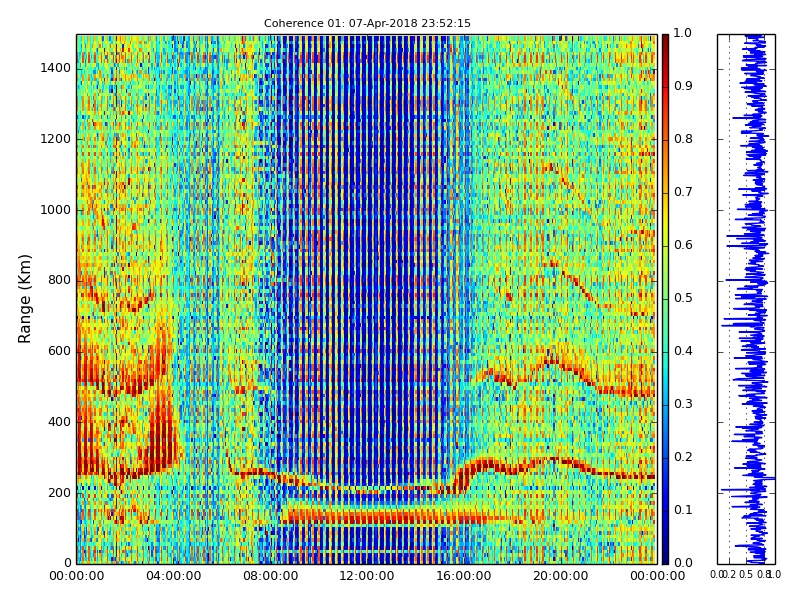The height and width of the screenshot is (600, 800).
Task: Click the y-axis tick label 400
Action: tap(60, 422)
